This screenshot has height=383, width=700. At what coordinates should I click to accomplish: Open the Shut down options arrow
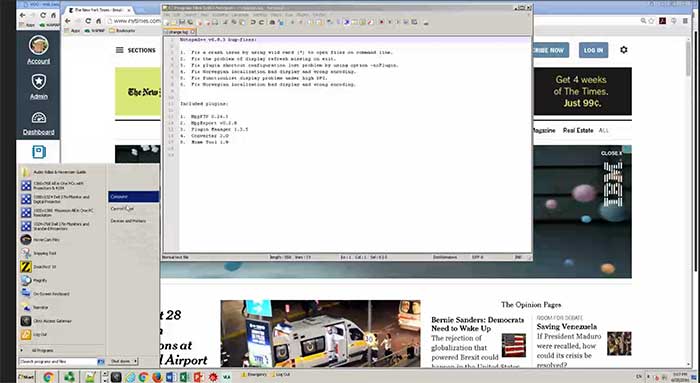135,361
